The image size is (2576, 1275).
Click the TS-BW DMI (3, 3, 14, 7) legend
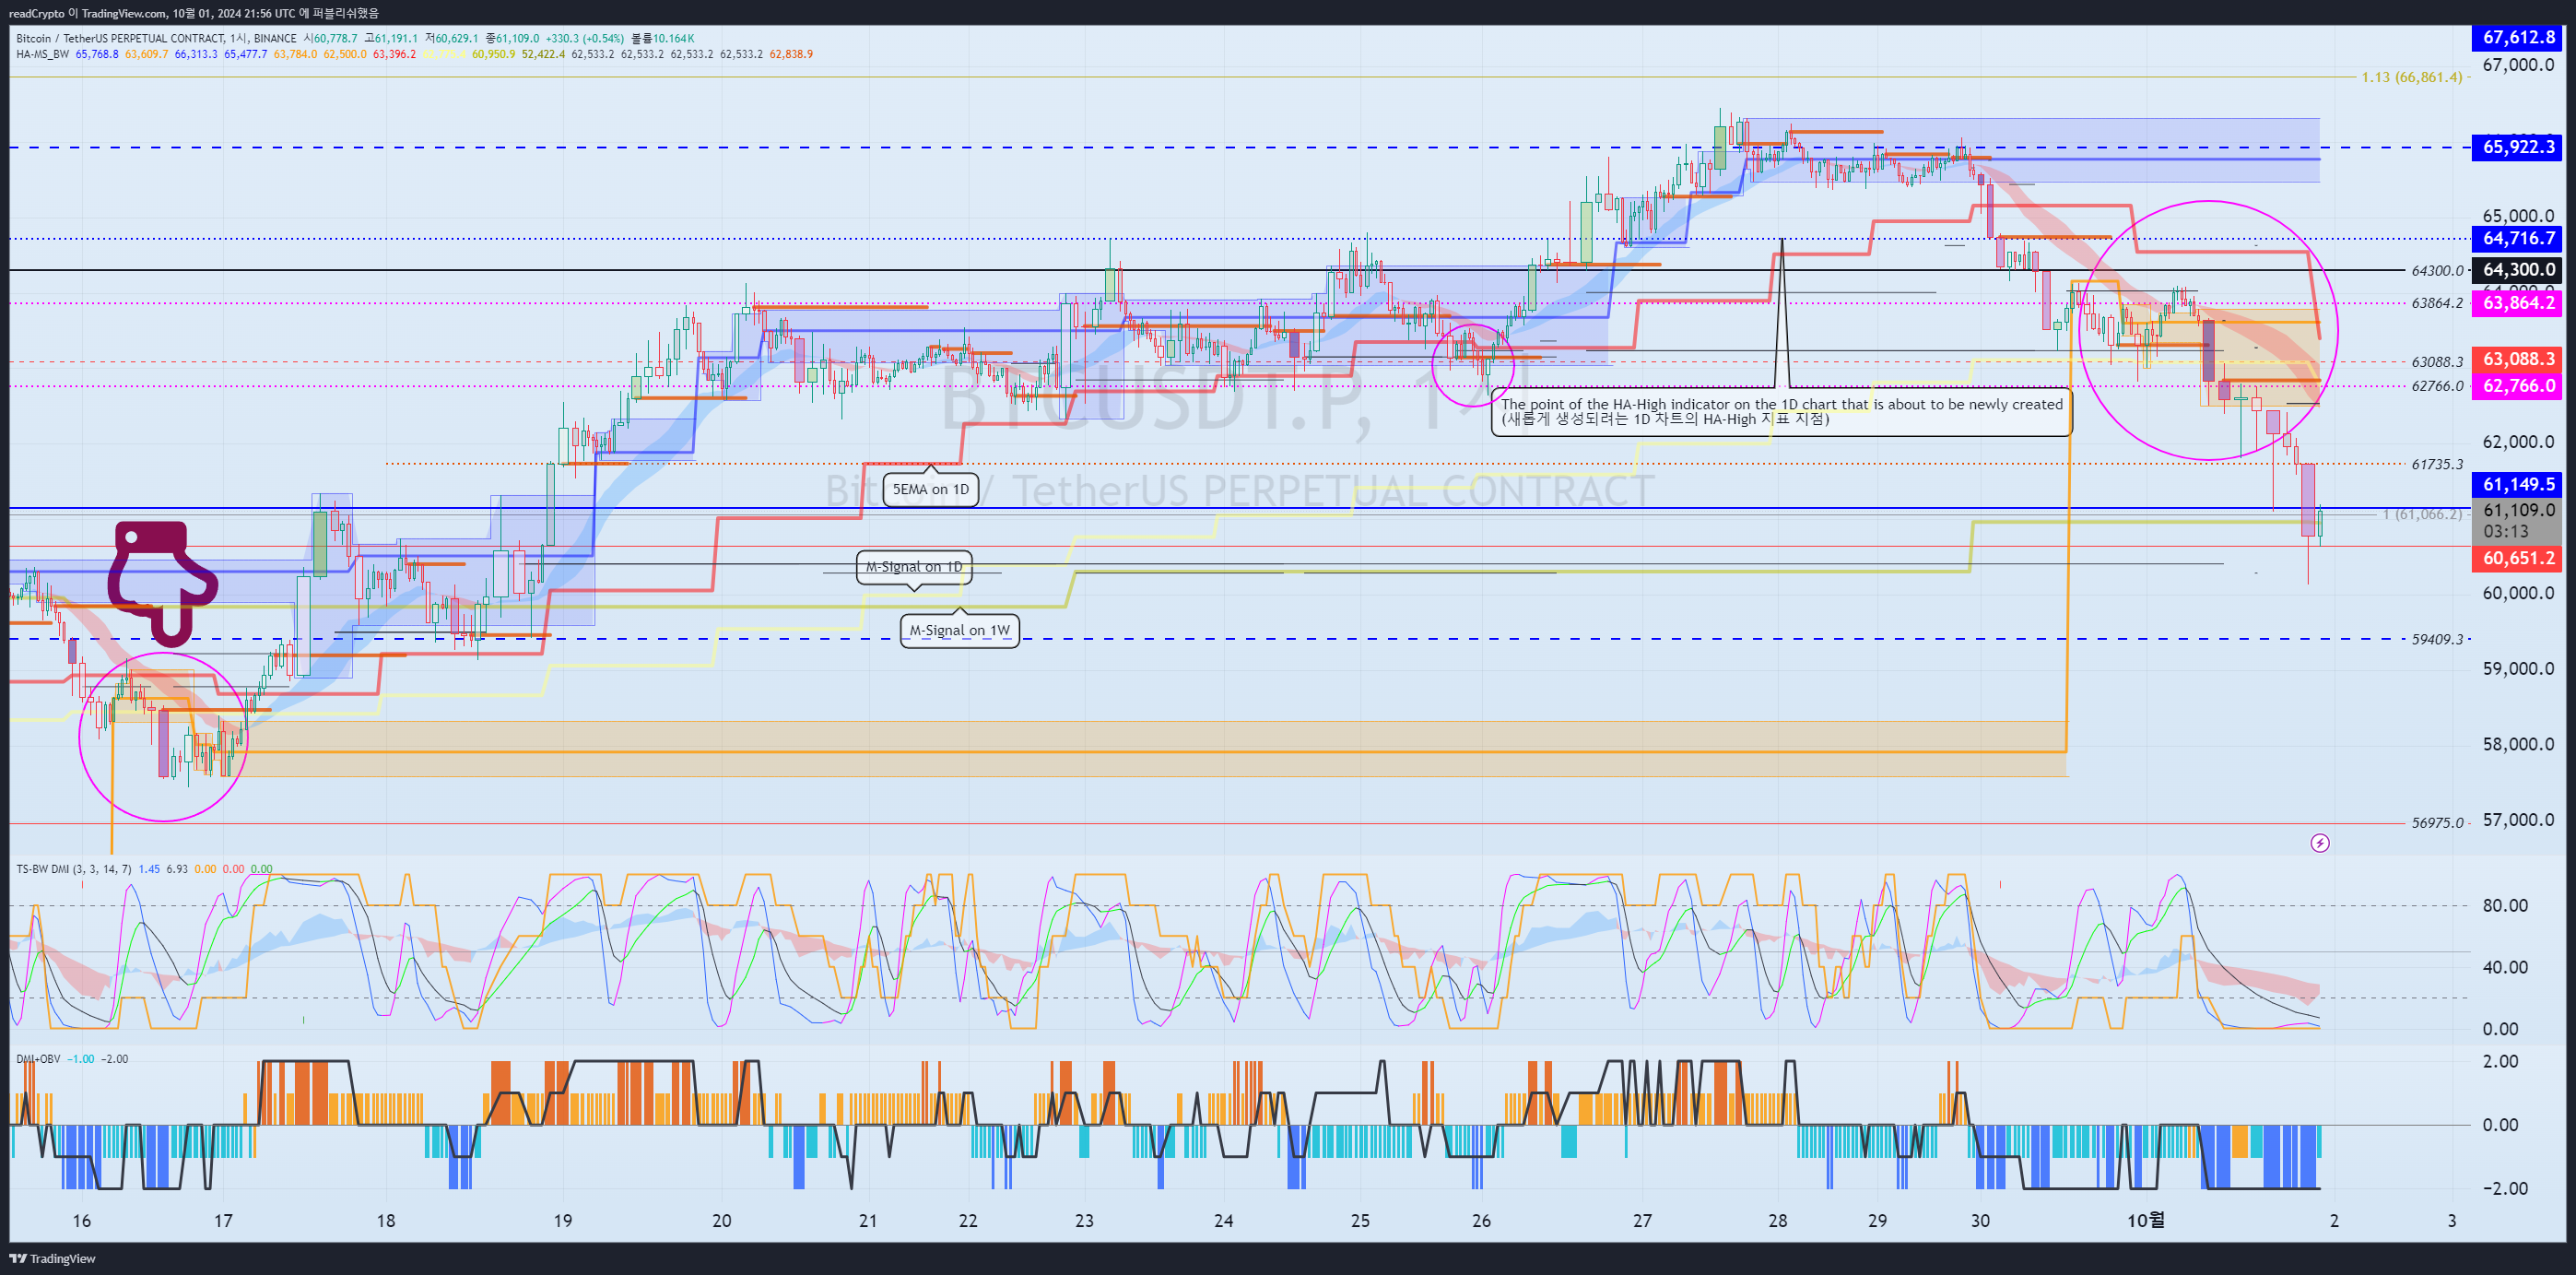point(73,869)
